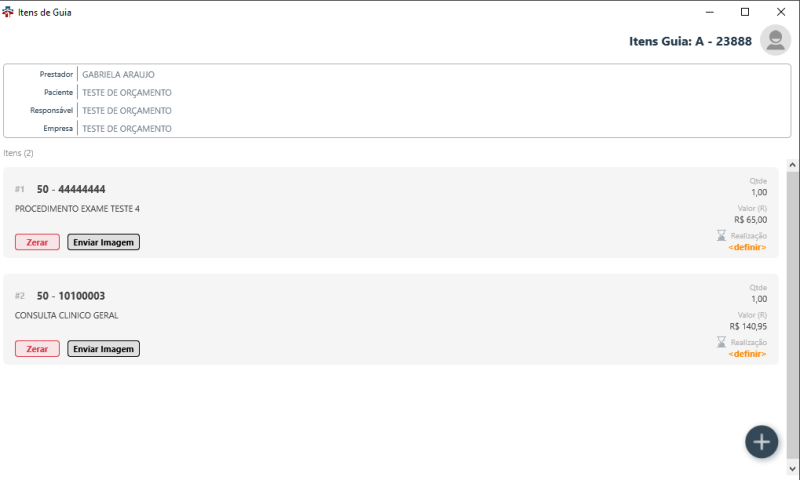Click the hourglass icon on item #2
Image resolution: width=800 pixels, height=480 pixels.
point(721,342)
